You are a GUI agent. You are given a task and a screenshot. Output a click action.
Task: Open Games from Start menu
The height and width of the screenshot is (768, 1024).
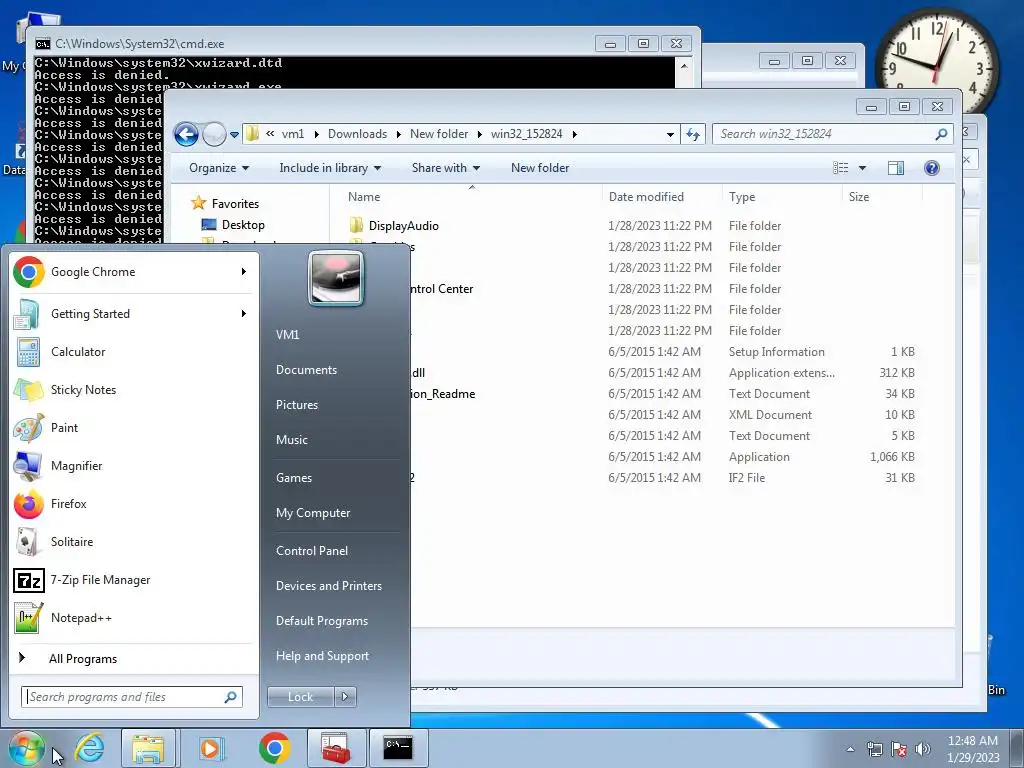click(294, 477)
